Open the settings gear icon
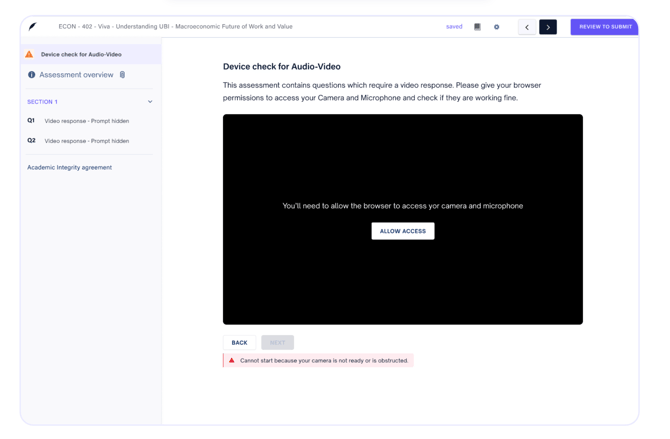 (x=497, y=27)
